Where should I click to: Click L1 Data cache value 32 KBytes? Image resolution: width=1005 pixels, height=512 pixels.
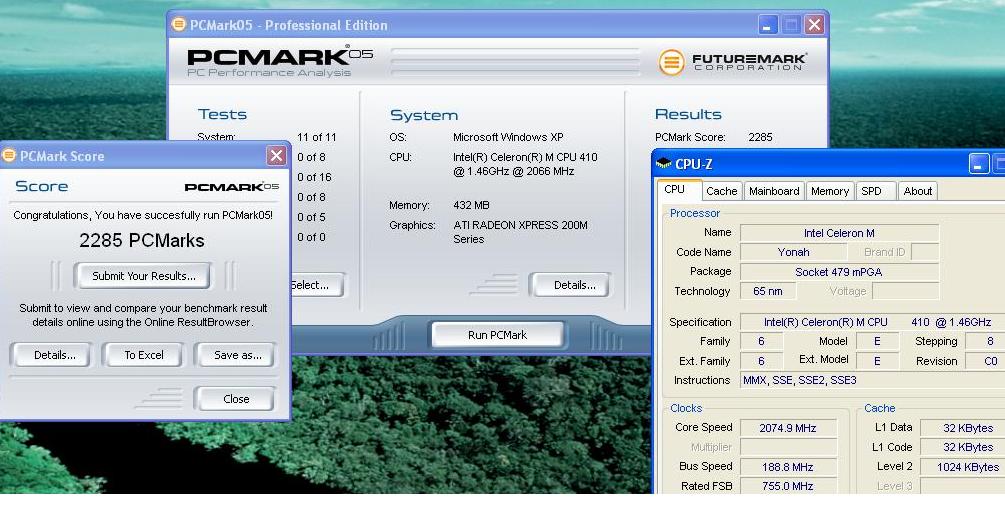pyautogui.click(x=963, y=428)
